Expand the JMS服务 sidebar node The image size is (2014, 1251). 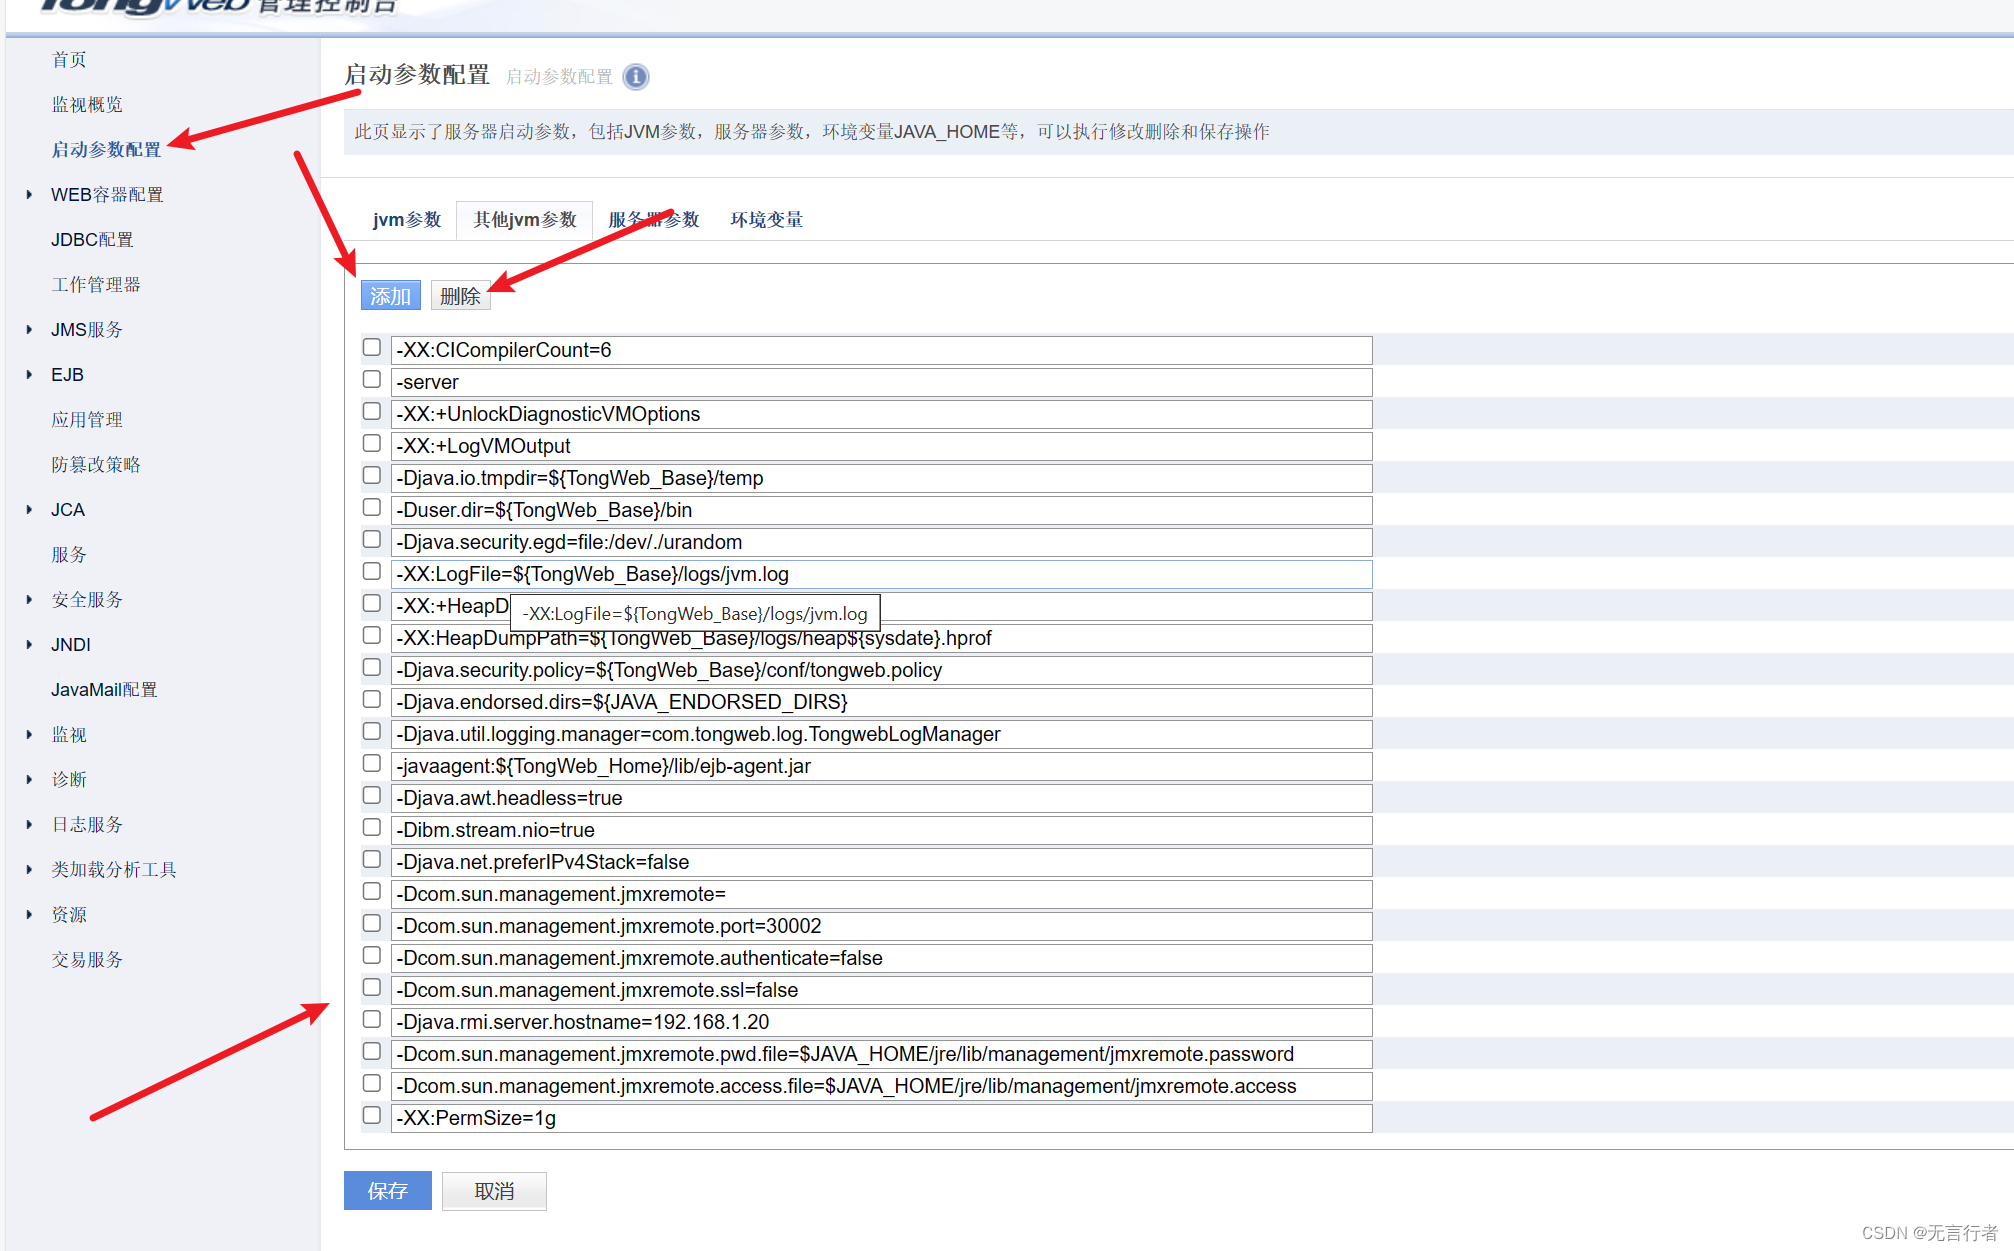pos(29,330)
